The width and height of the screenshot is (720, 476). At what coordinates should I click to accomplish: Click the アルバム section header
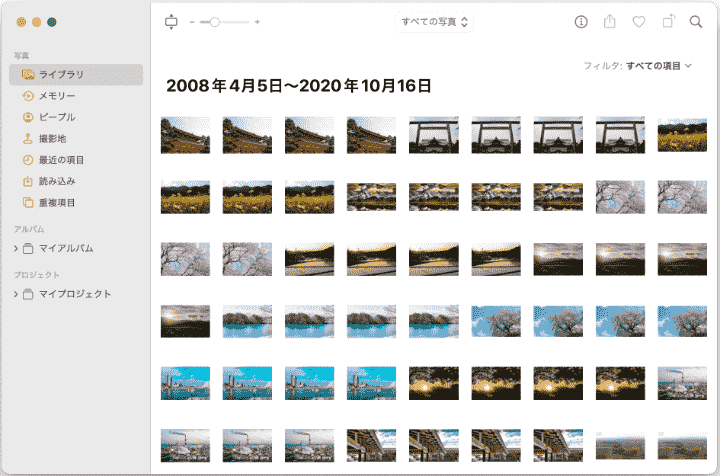tap(29, 229)
